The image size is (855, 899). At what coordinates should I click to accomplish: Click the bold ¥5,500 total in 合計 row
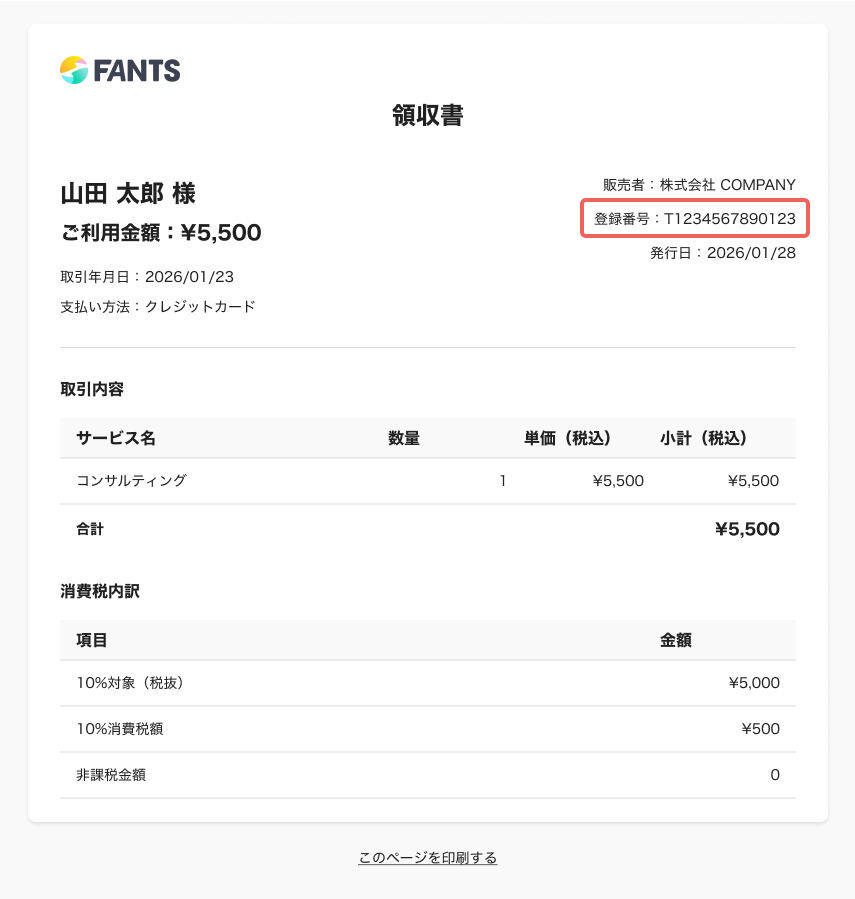tap(747, 529)
